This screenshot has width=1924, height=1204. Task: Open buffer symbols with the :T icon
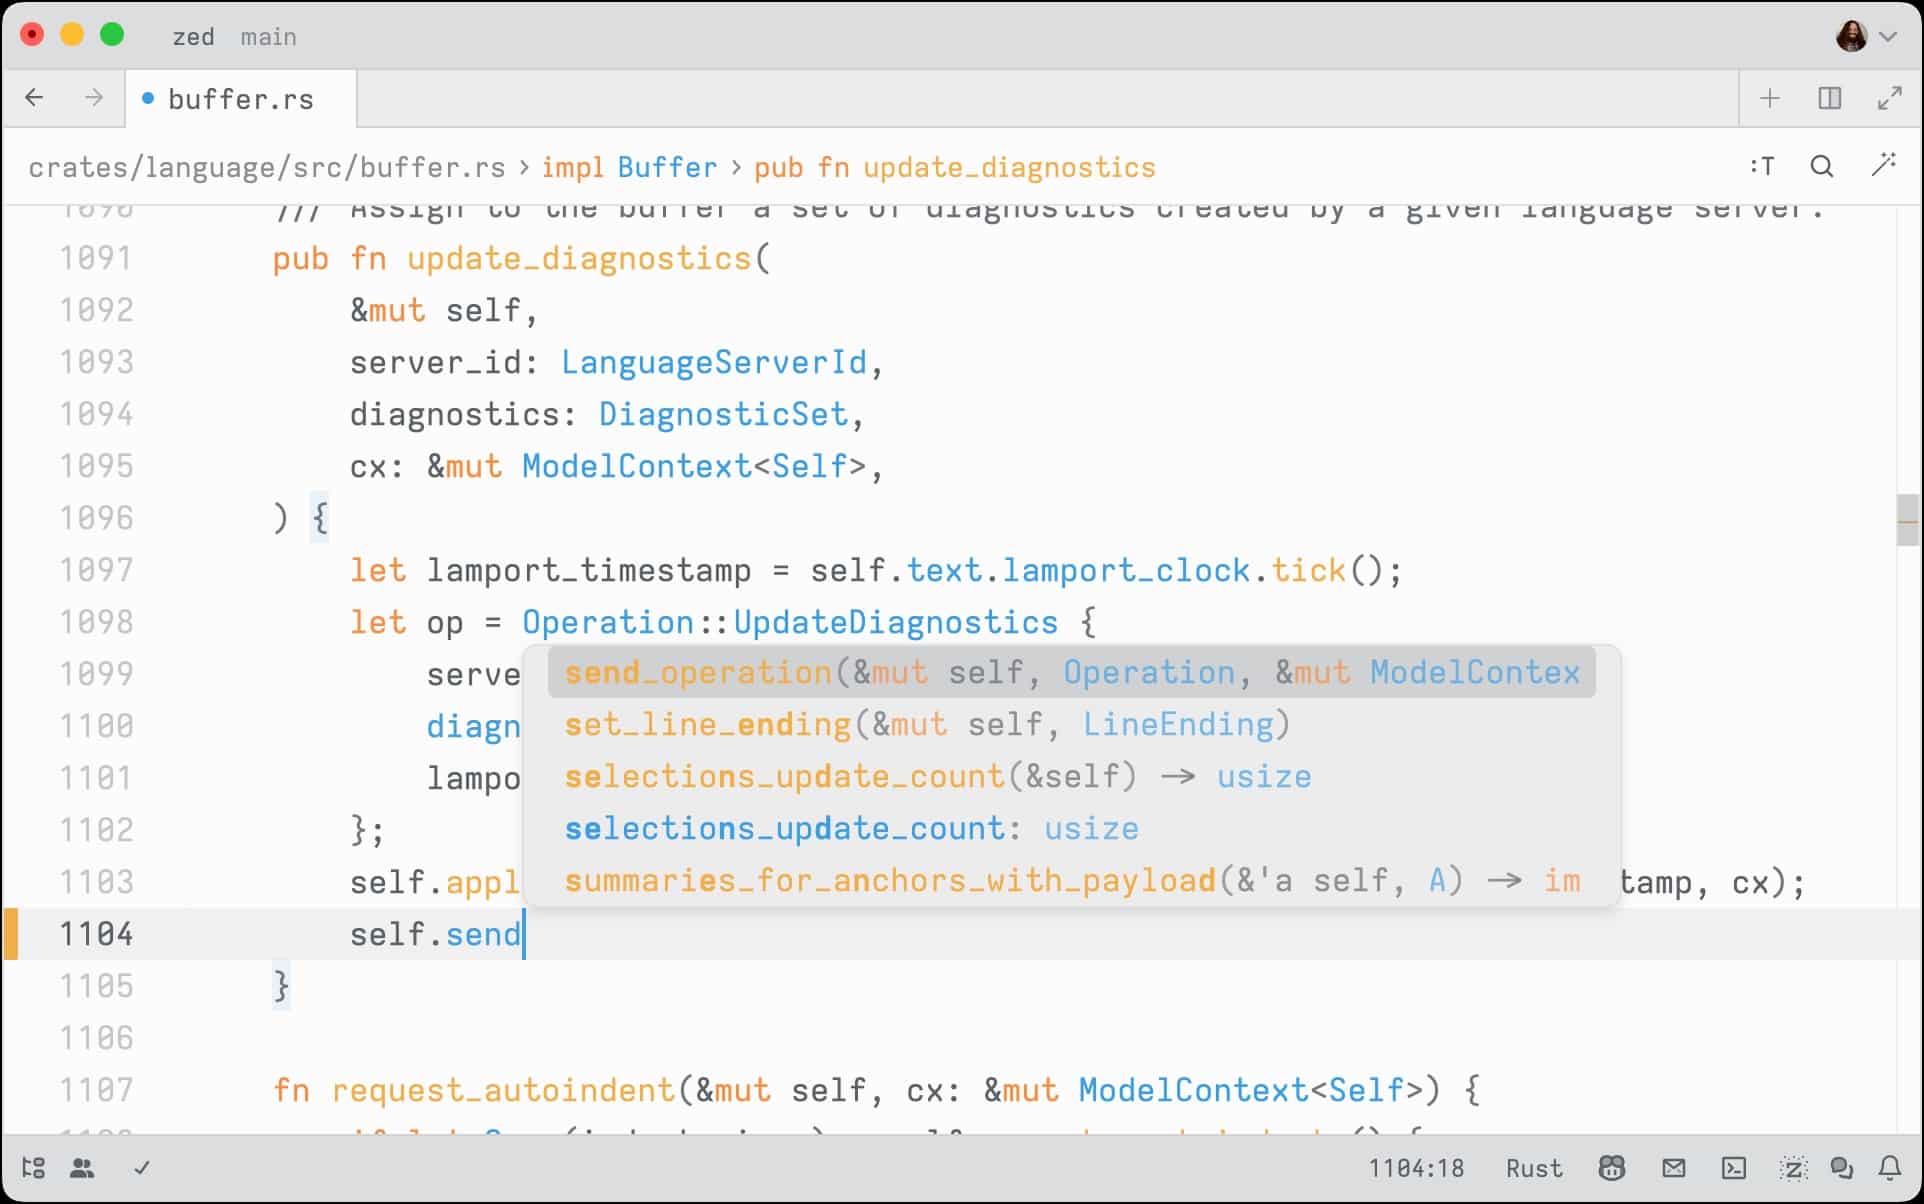[1762, 166]
